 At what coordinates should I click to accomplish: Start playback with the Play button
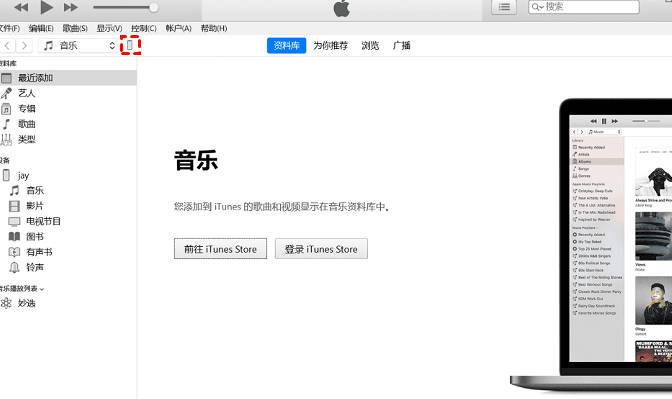click(46, 7)
